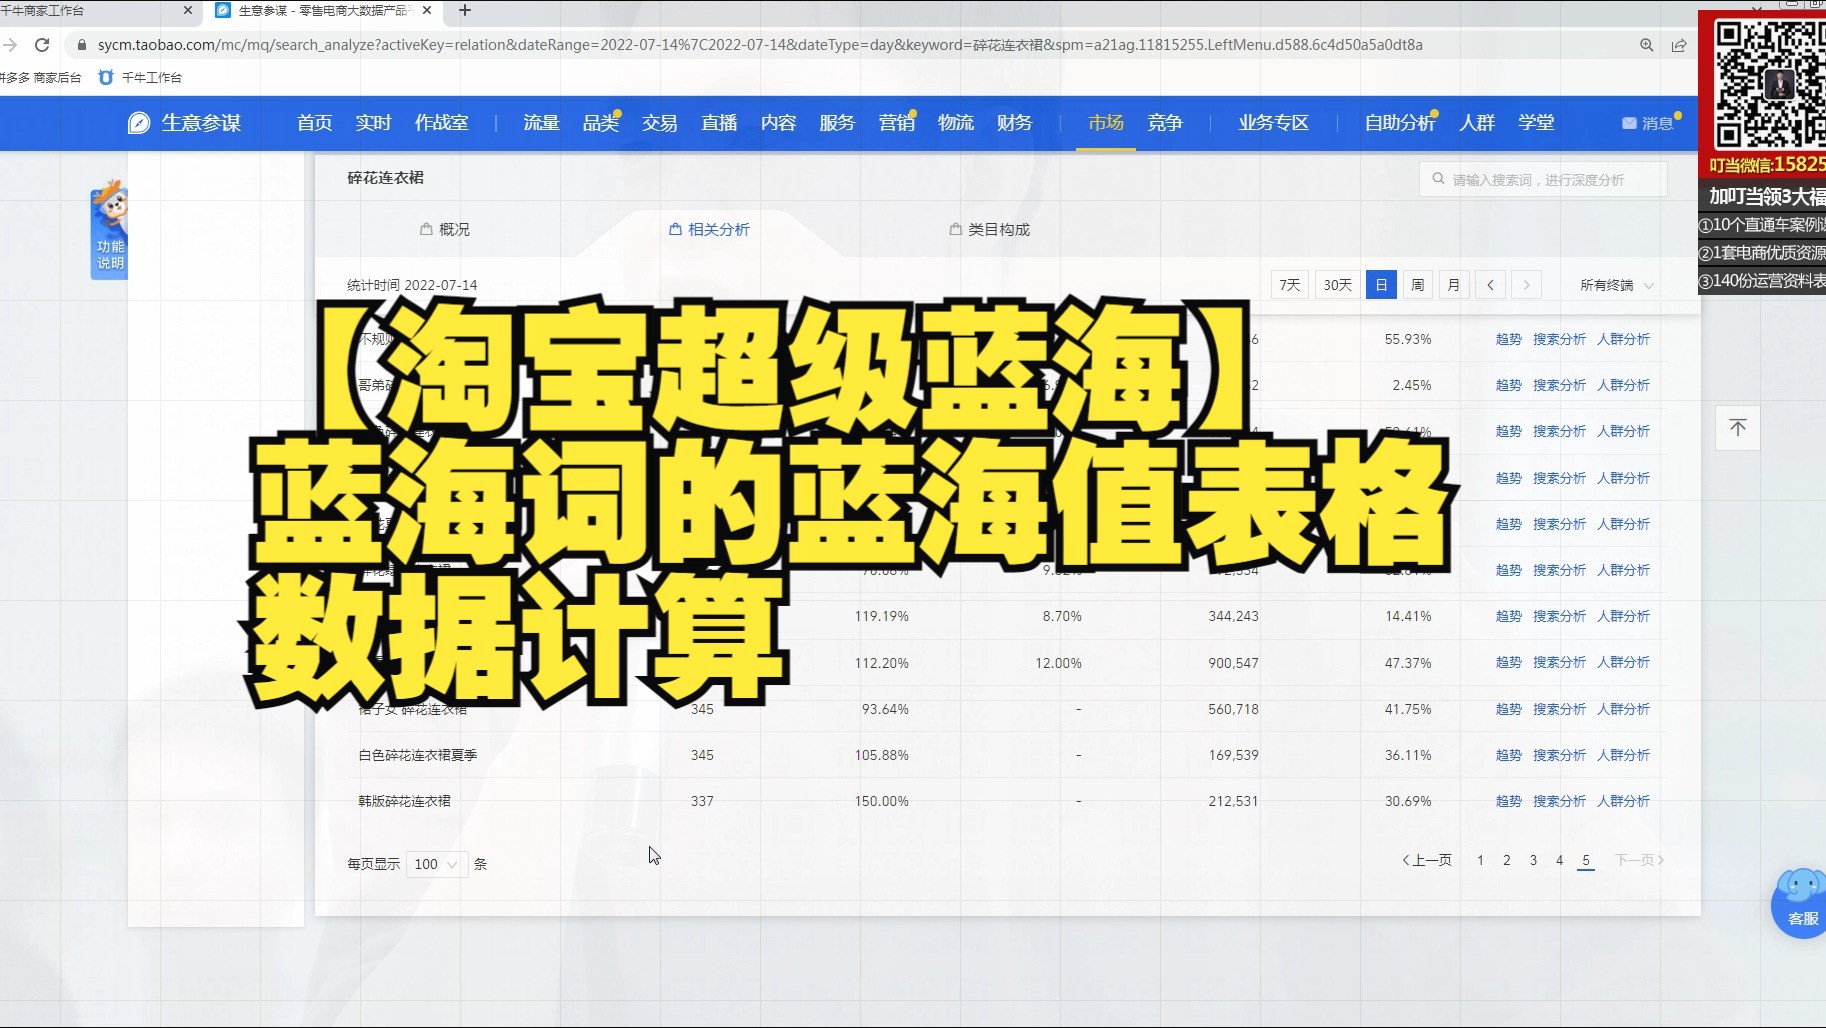Screen dimensions: 1826x1028
Task: Enable the 月 monthly view
Action: click(1454, 284)
